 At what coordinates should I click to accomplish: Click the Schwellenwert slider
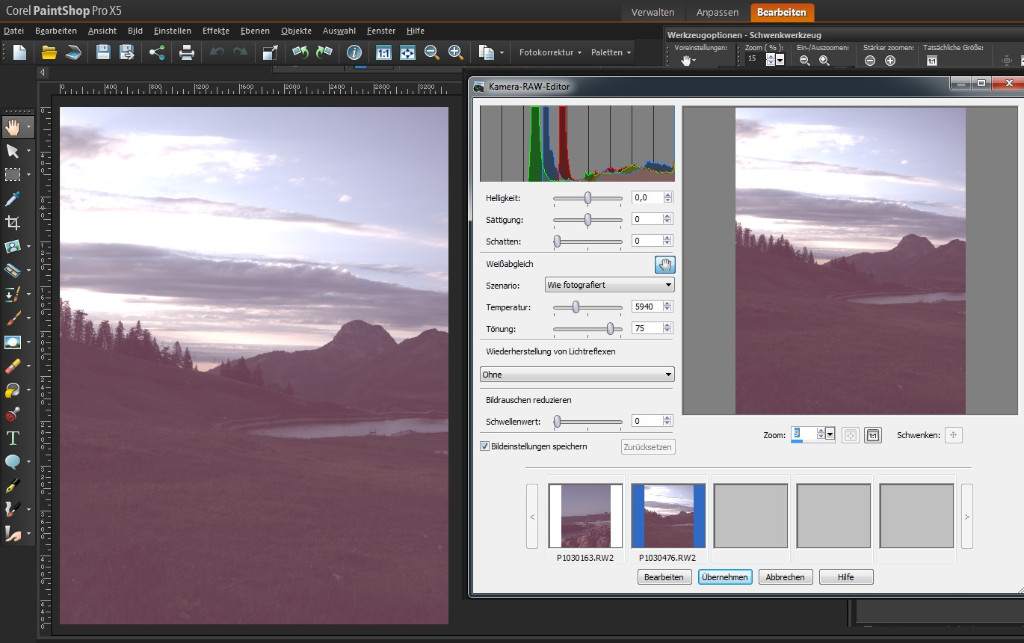587,422
